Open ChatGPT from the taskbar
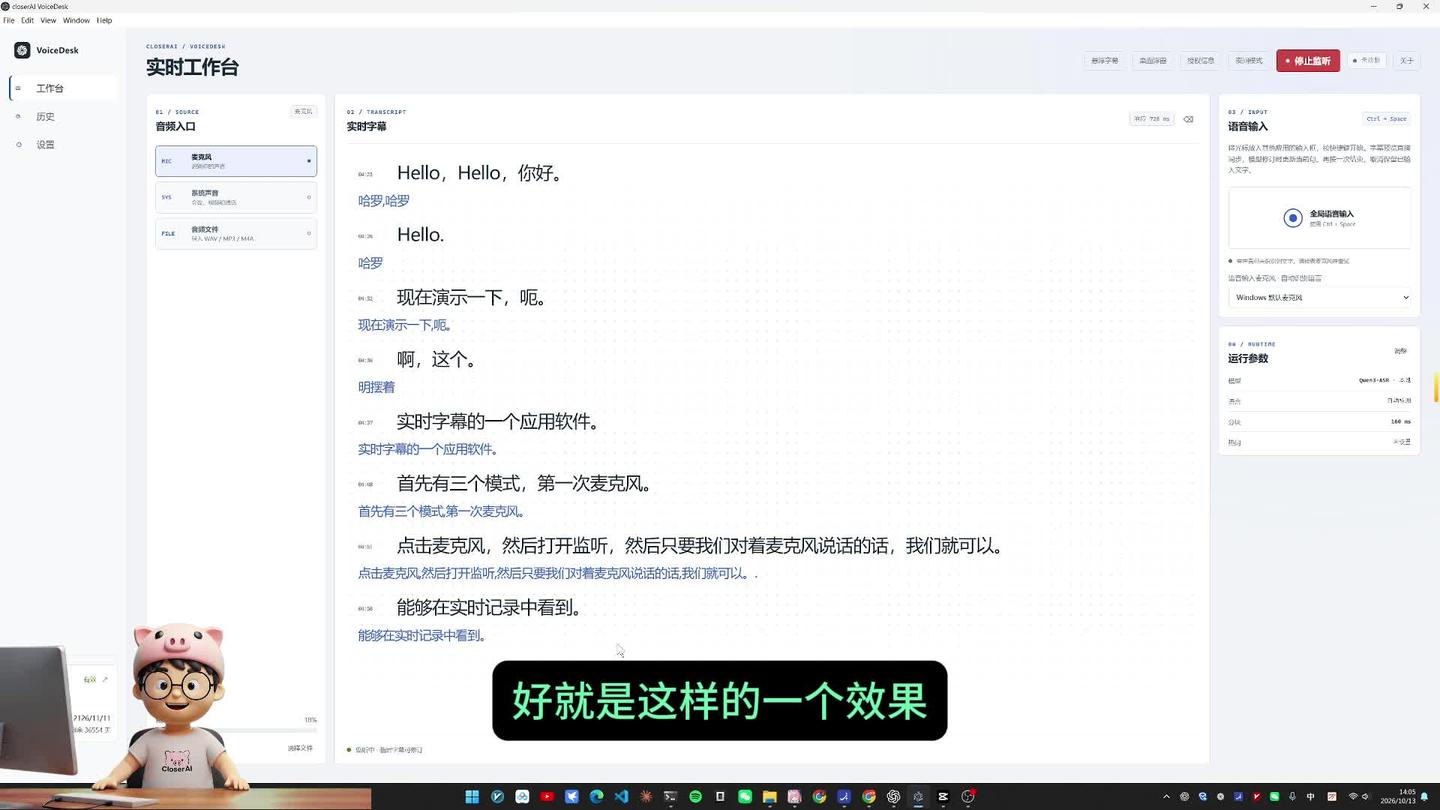This screenshot has height=810, width=1440. coord(893,797)
